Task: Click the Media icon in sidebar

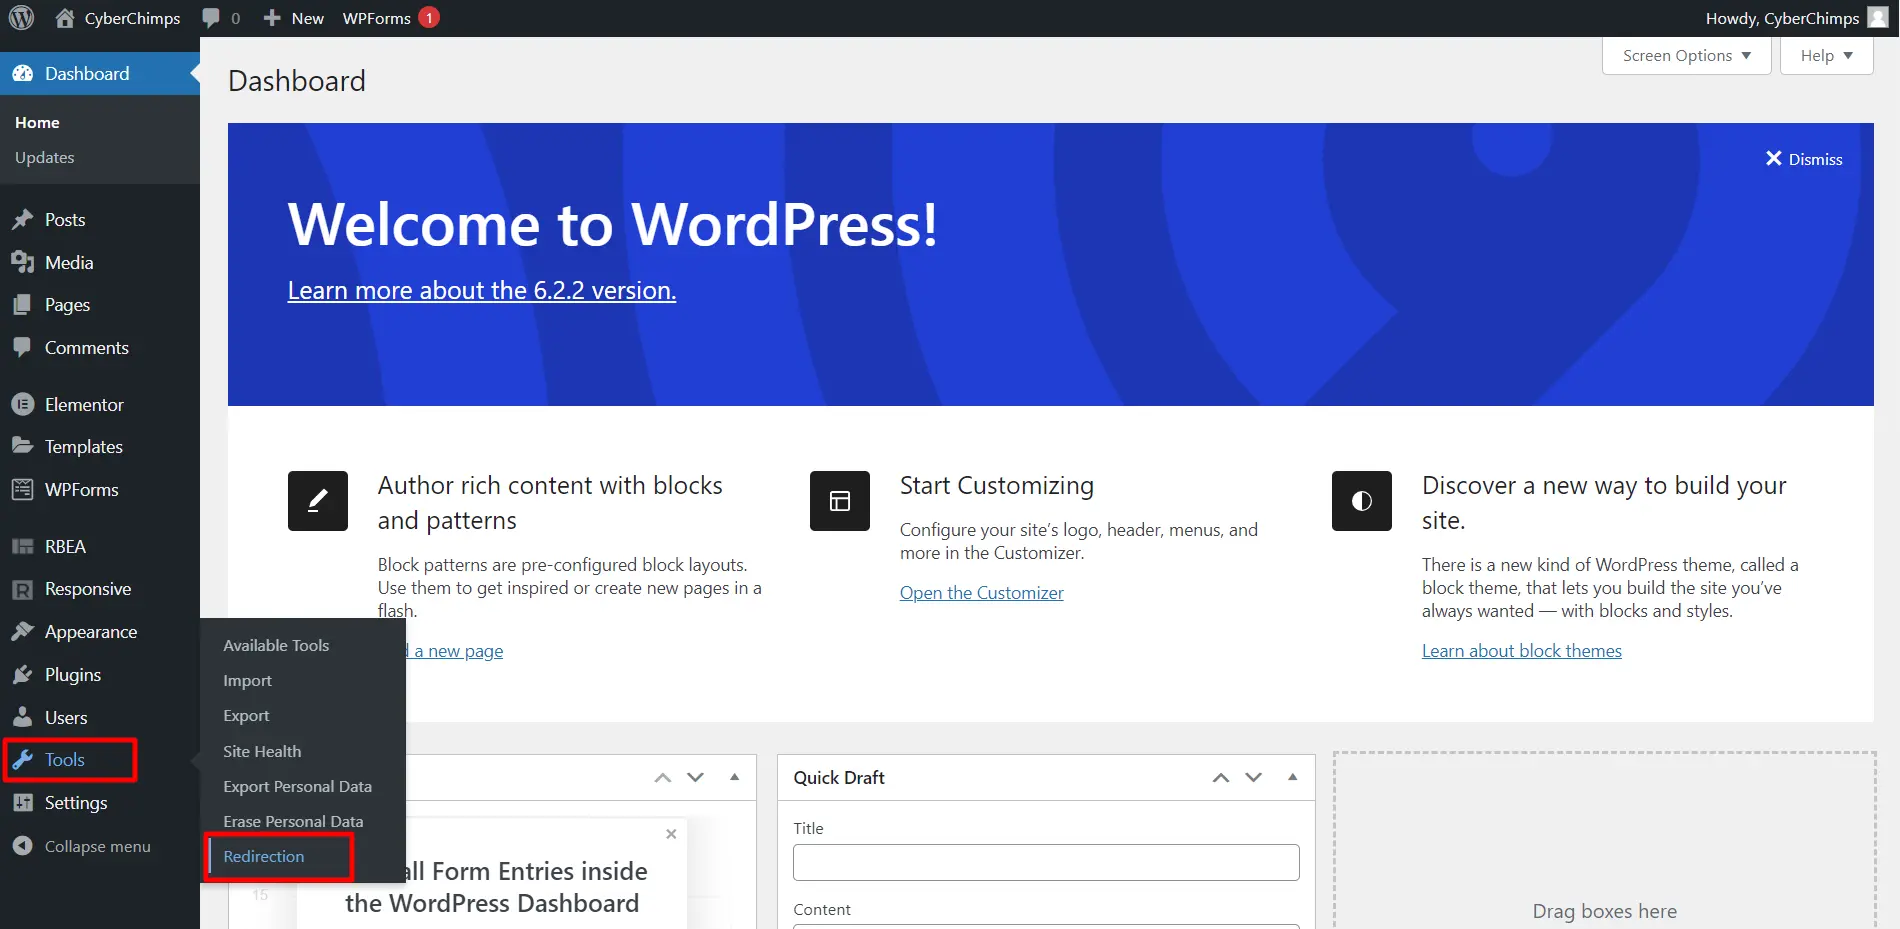Action: point(23,263)
